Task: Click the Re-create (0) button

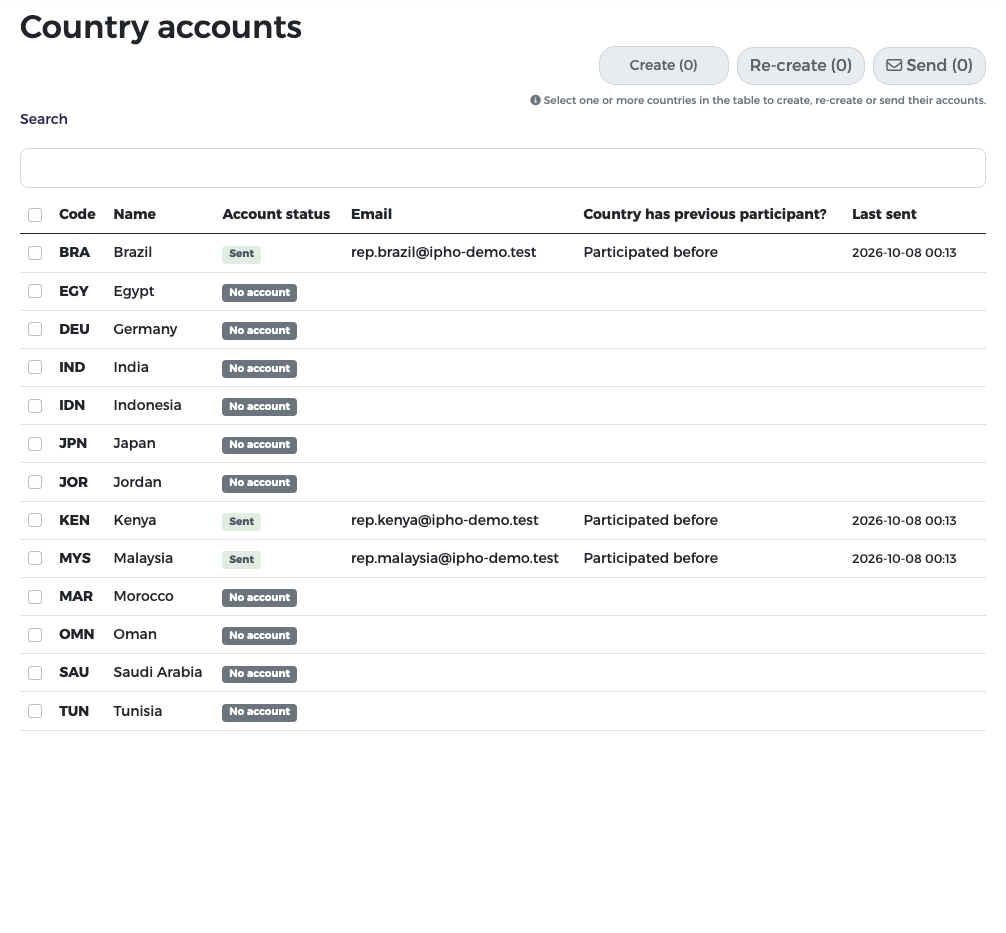Action: tap(801, 65)
